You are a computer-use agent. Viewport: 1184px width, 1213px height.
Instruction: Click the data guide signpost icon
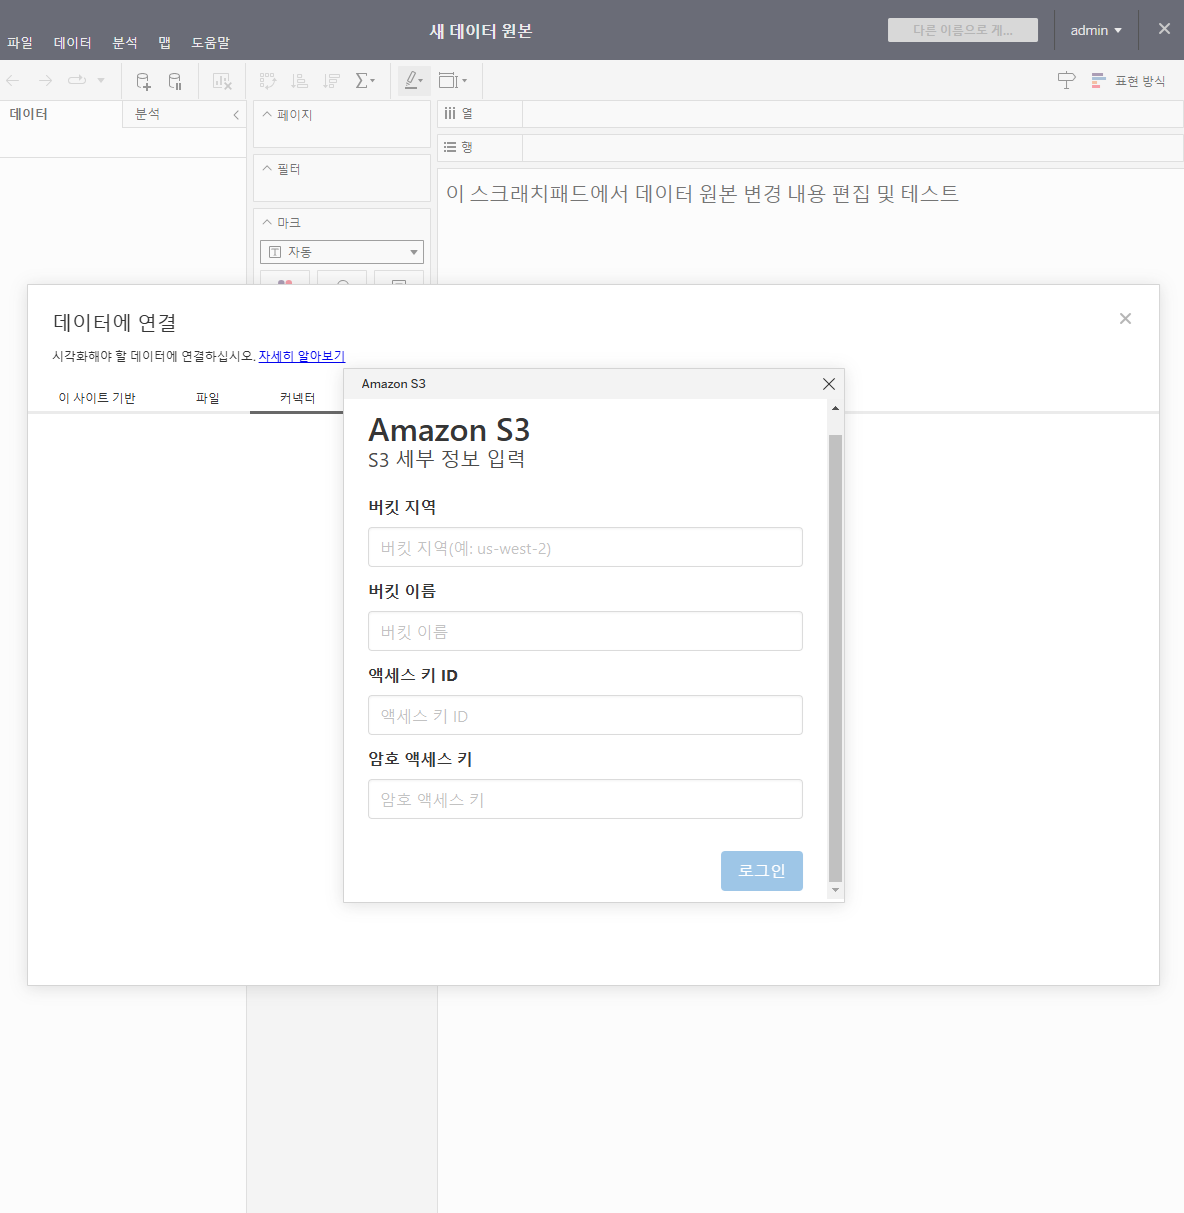[x=1067, y=81]
